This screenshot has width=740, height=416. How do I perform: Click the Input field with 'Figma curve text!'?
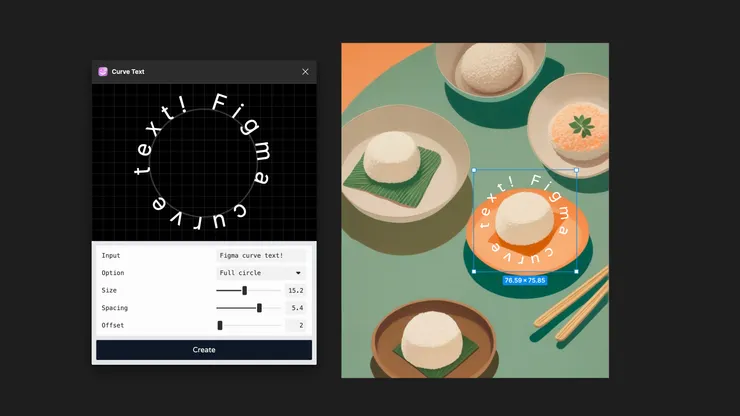click(261, 255)
